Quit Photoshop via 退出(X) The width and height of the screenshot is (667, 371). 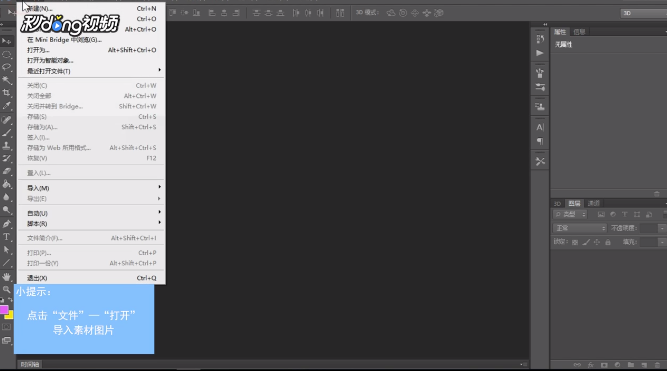[91, 278]
